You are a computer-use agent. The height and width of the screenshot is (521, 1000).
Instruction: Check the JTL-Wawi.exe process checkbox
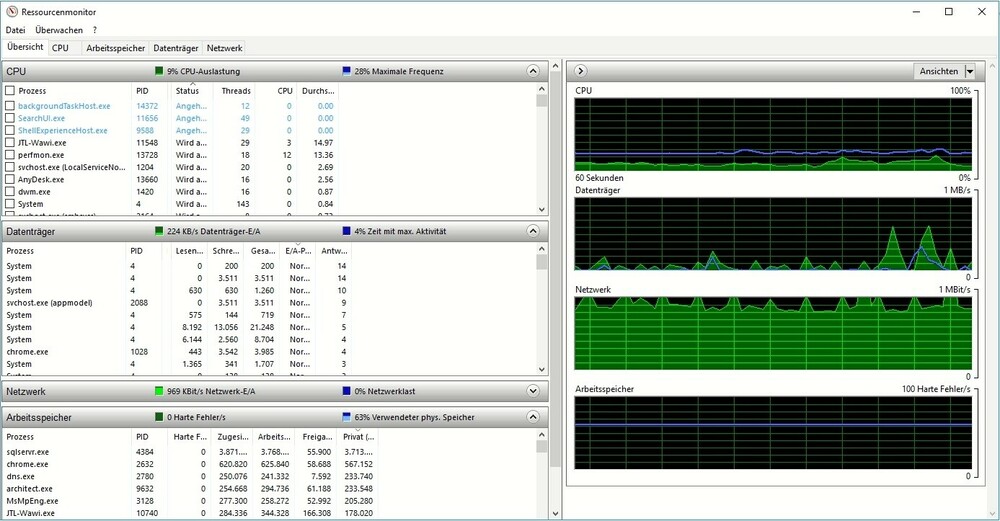click(10, 143)
